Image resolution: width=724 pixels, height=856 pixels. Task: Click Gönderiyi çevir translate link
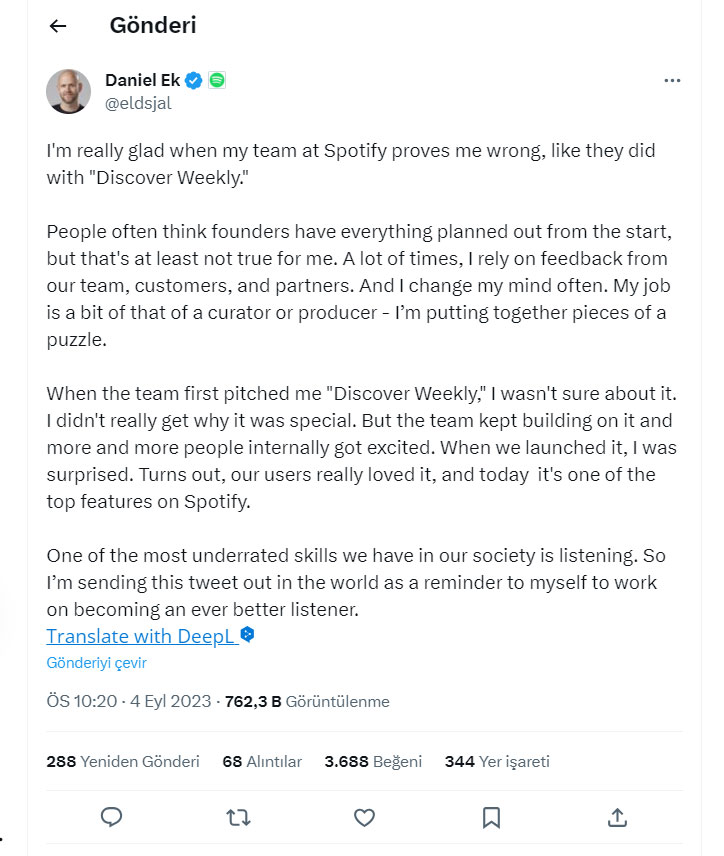(x=96, y=663)
